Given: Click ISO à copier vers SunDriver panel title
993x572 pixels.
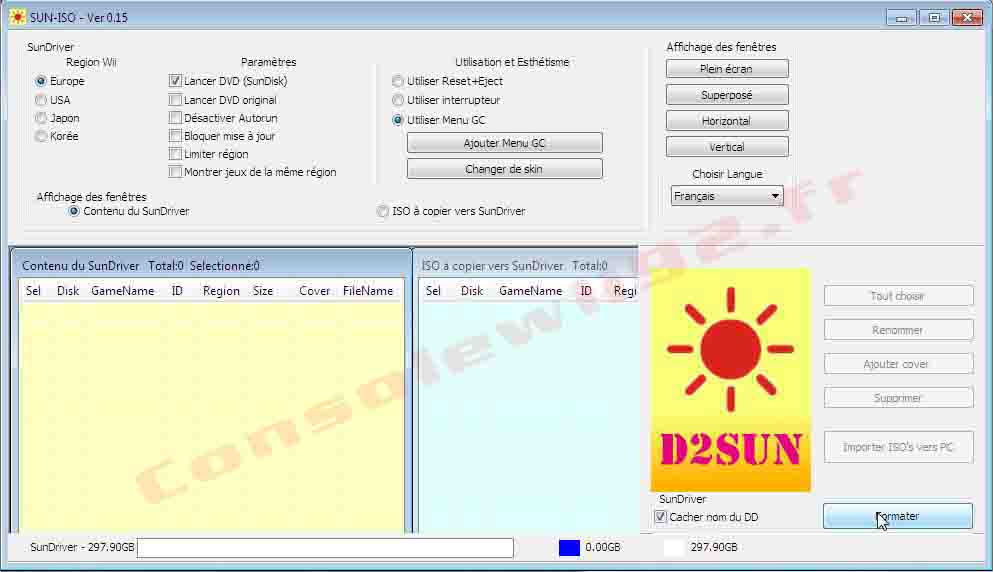Looking at the screenshot, I should point(492,266).
